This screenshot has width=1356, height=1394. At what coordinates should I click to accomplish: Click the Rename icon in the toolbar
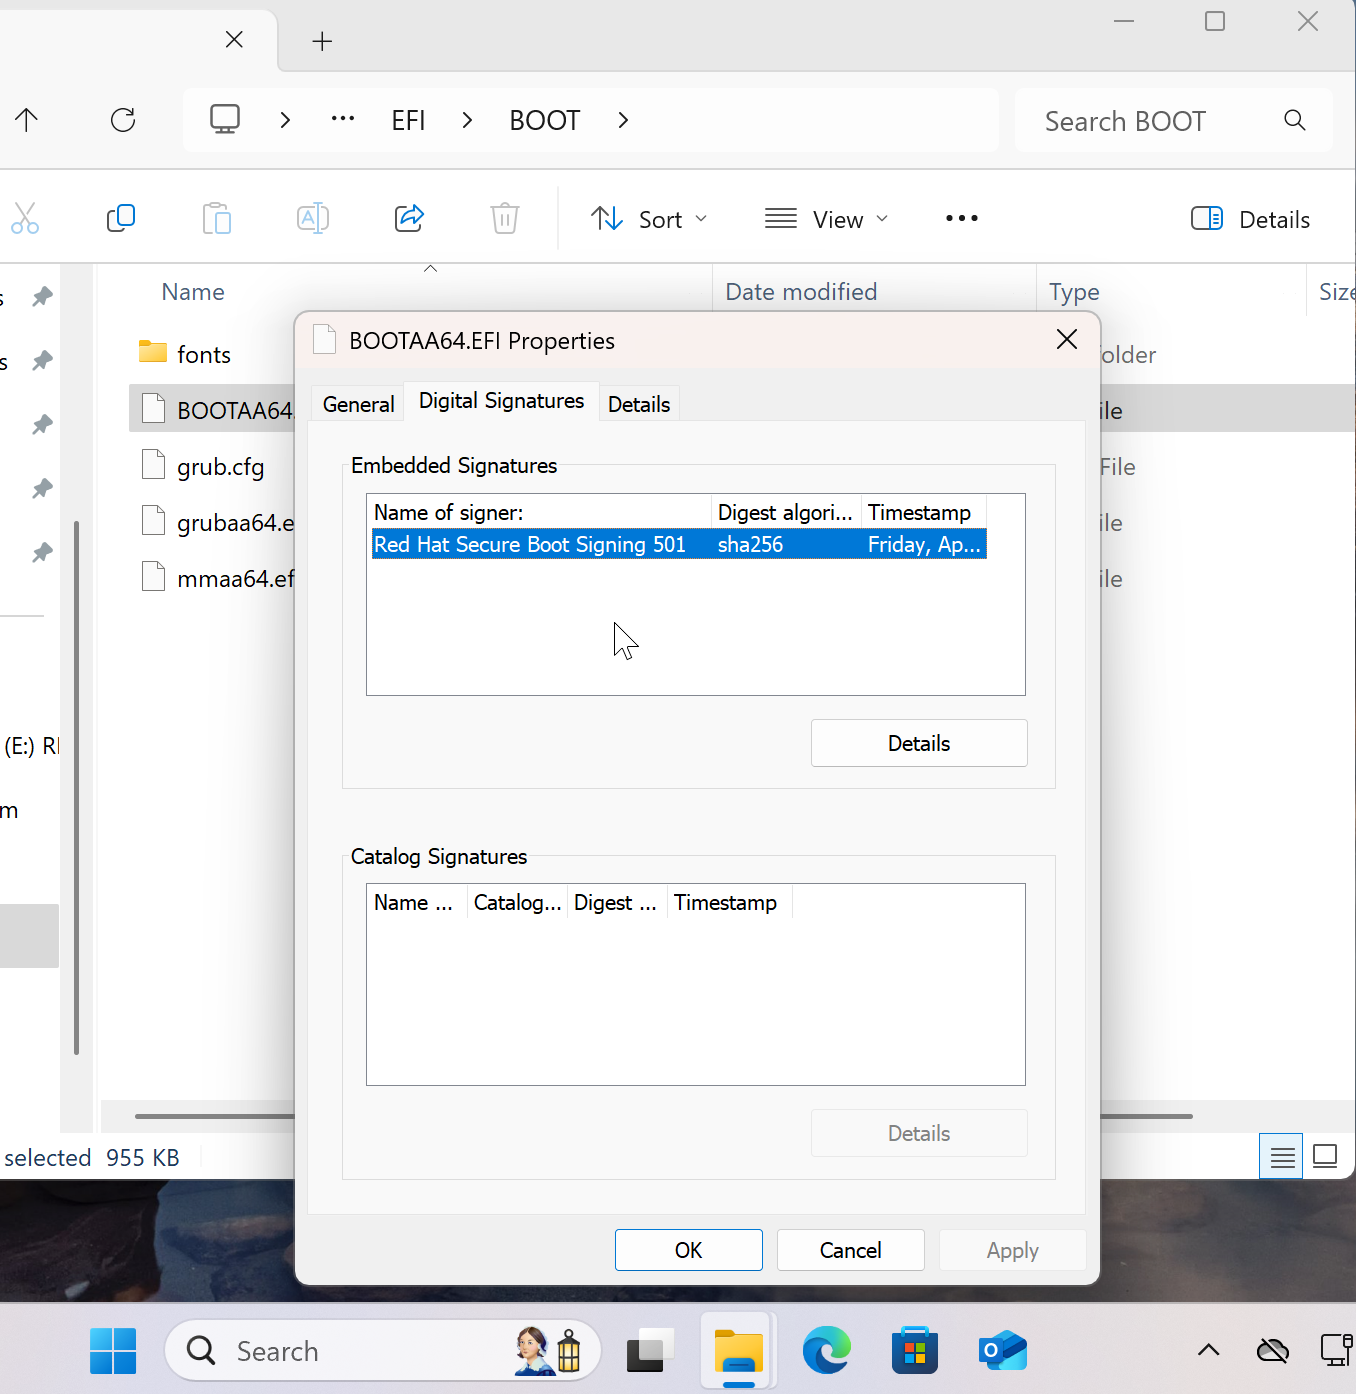tap(313, 218)
